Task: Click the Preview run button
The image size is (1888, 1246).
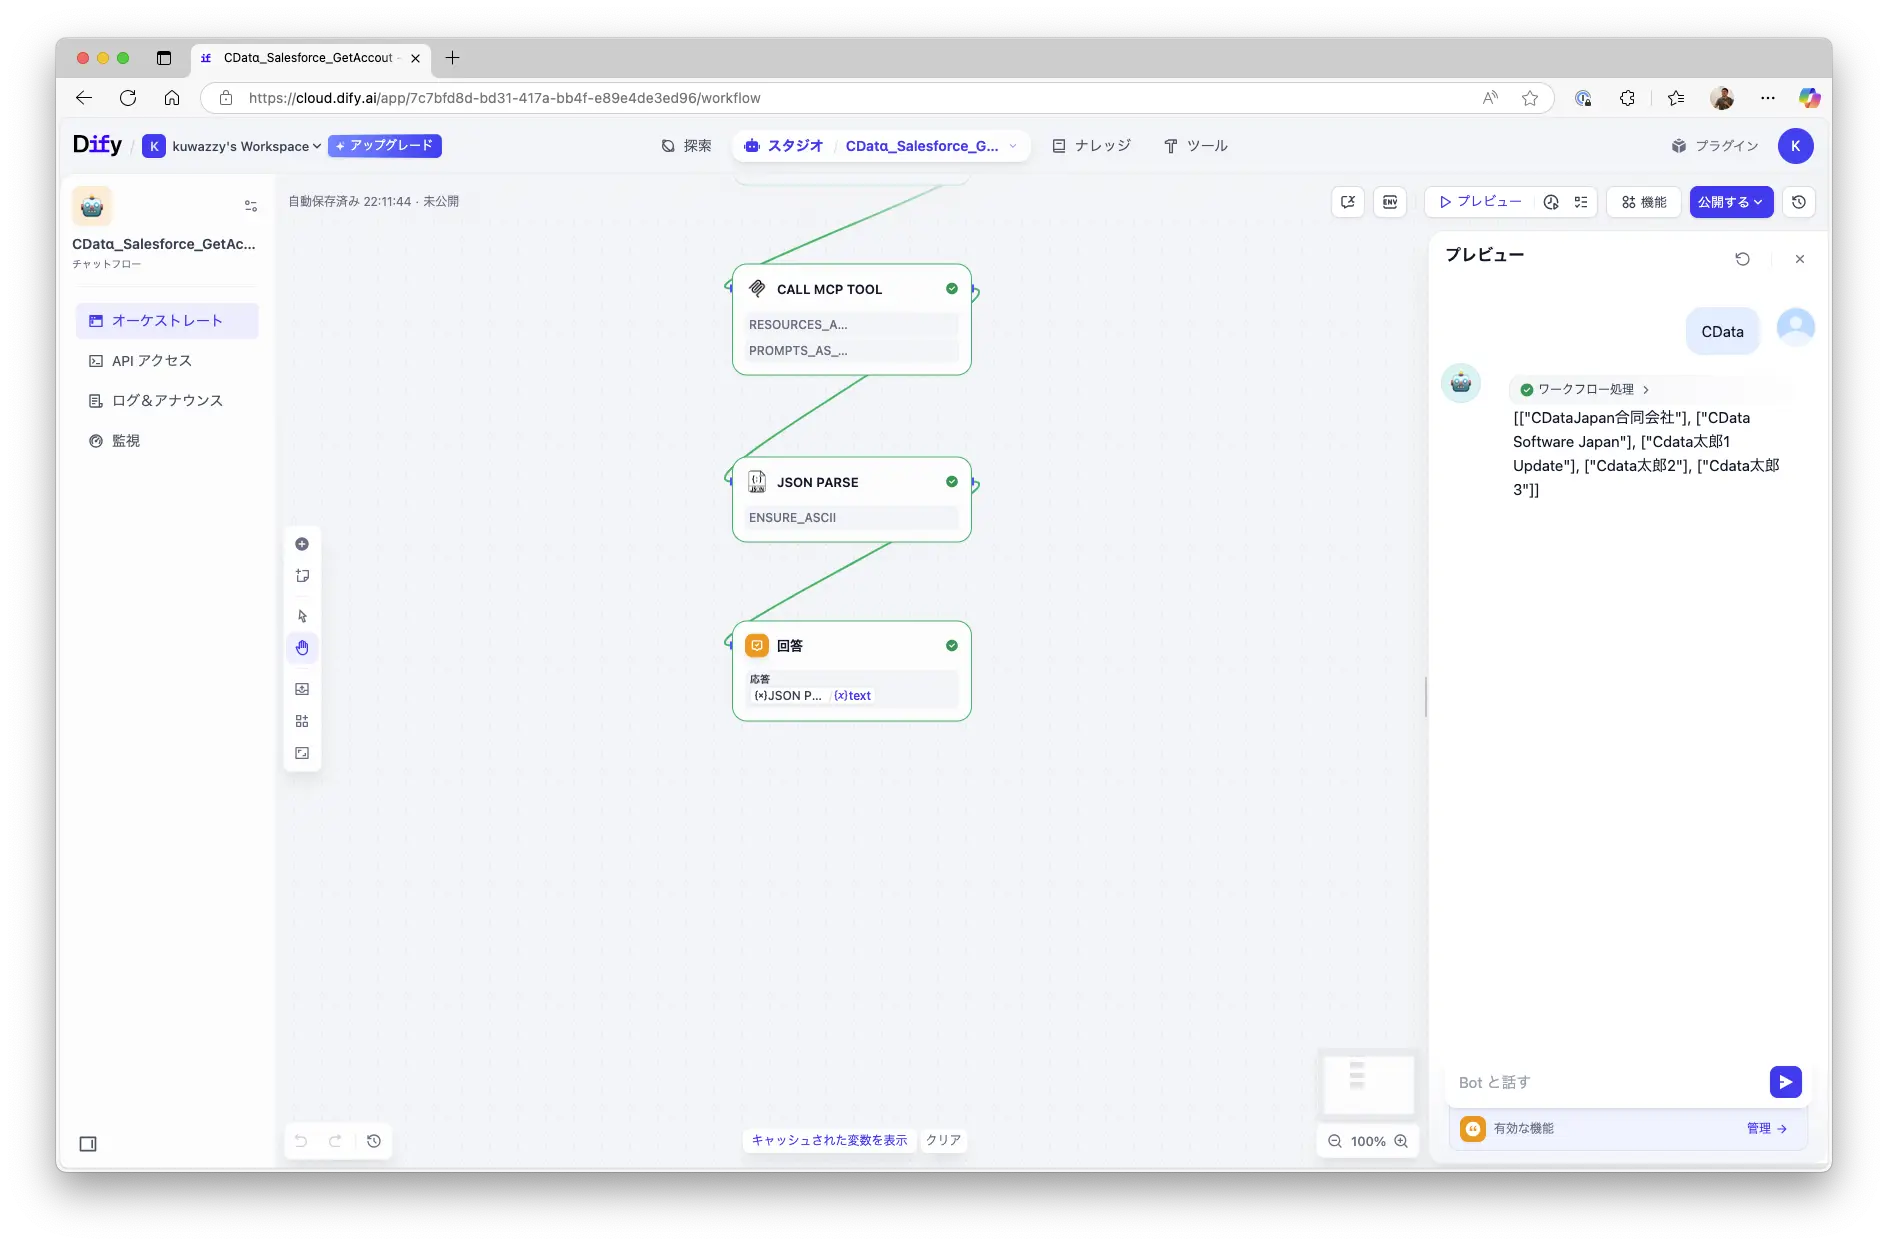Action: 1481,202
